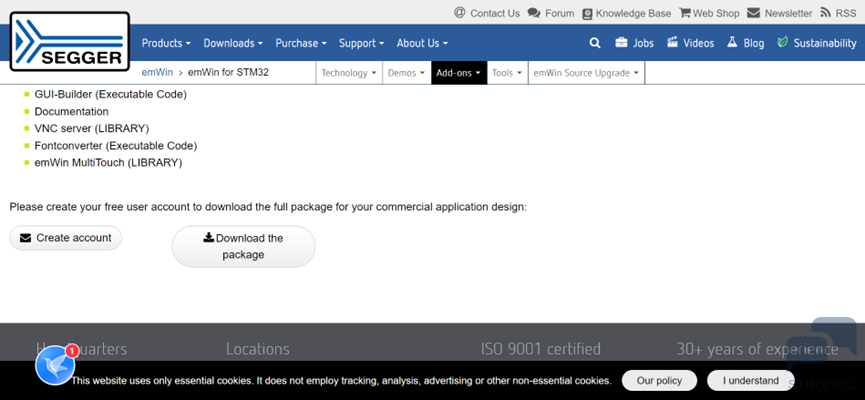This screenshot has height=400, width=865.
Task: Select the emWin MultiTouch (LIBRARY) item
Action: click(x=108, y=163)
